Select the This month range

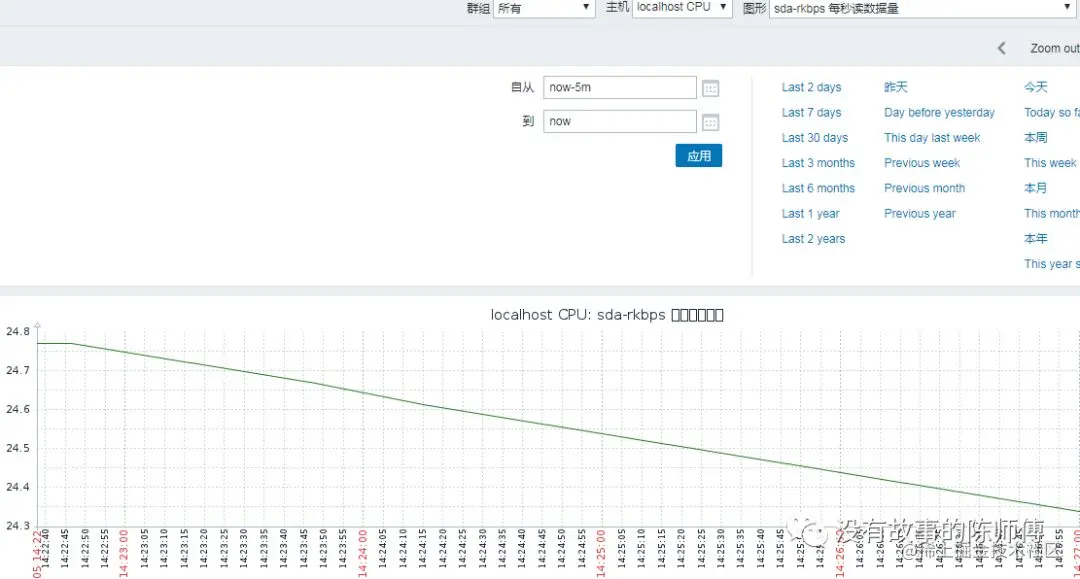pyautogui.click(x=1052, y=213)
